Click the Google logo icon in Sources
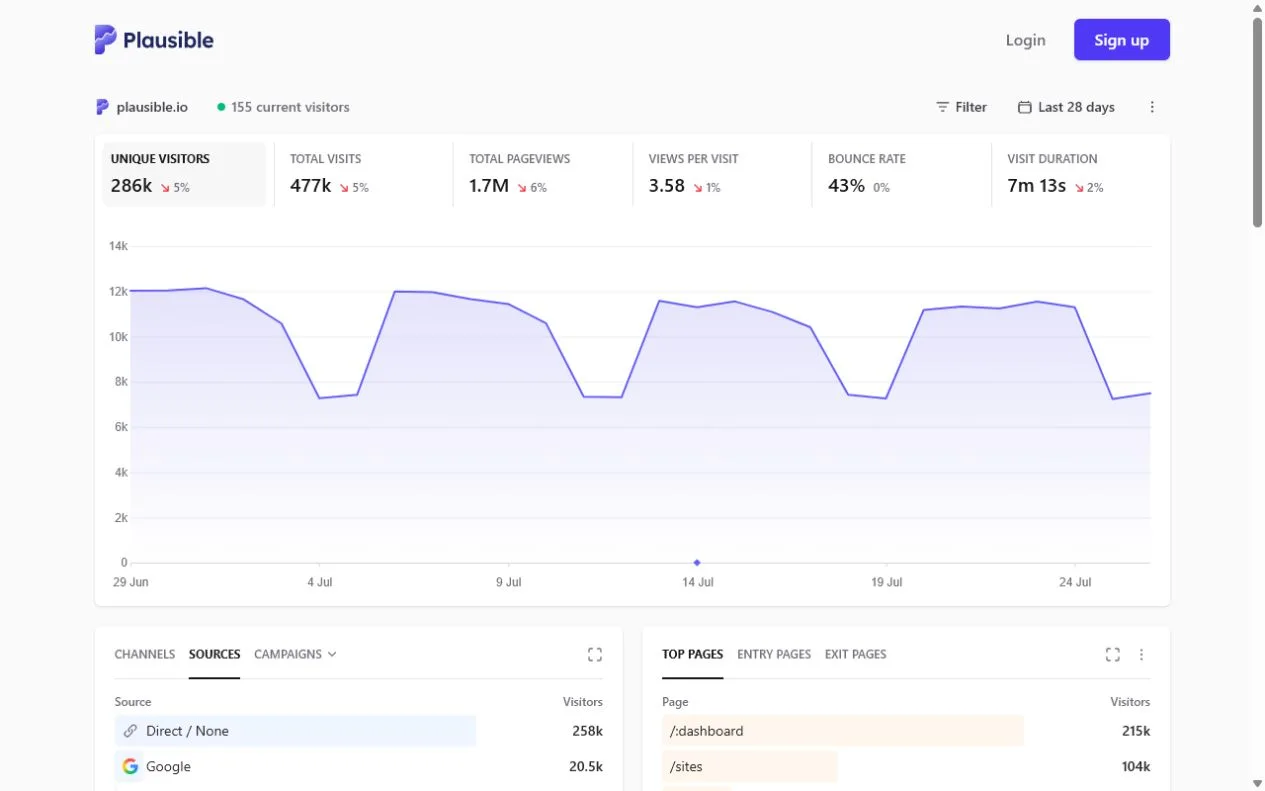 pyautogui.click(x=130, y=767)
